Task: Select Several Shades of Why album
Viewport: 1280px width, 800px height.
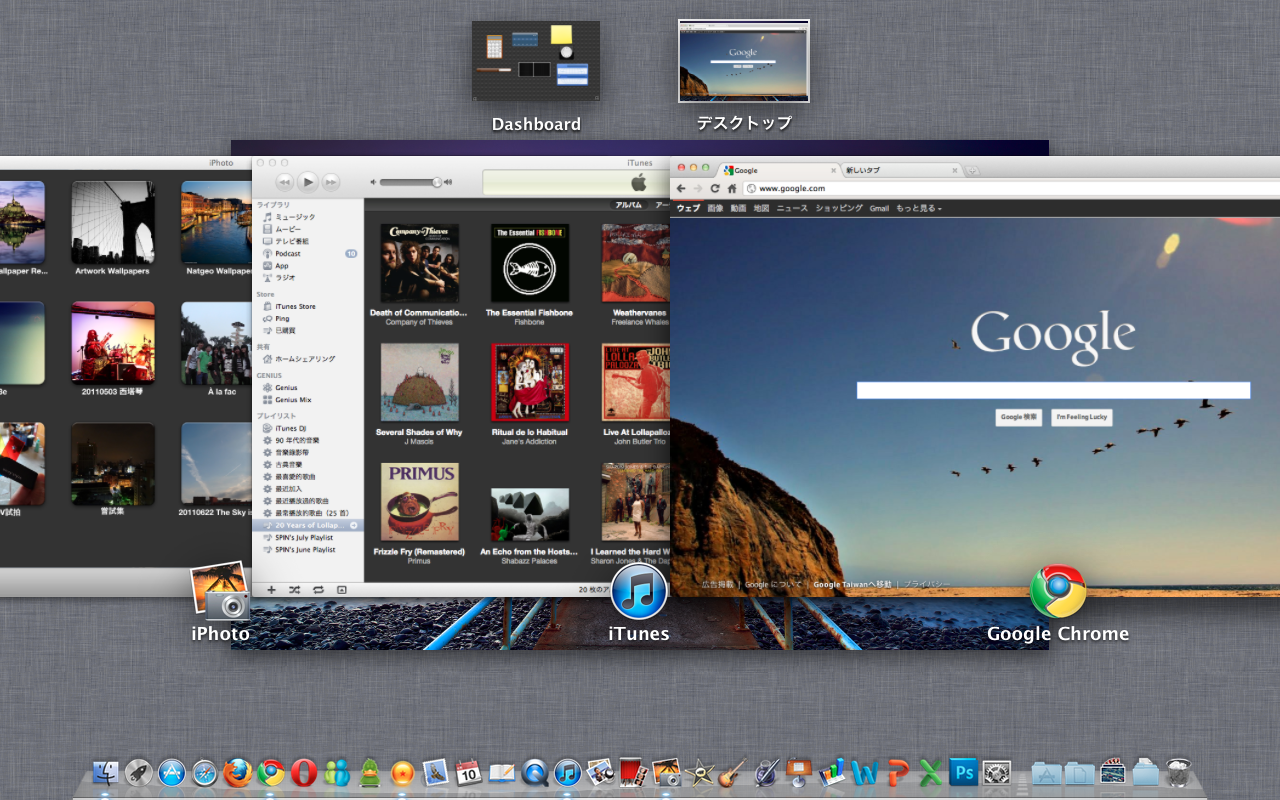Action: (420, 382)
